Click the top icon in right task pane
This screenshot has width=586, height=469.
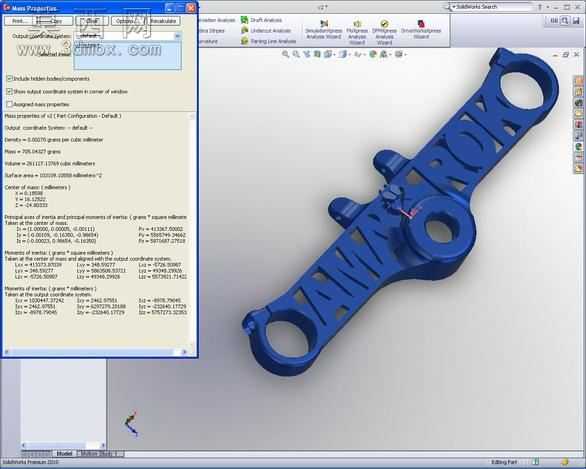tap(579, 81)
